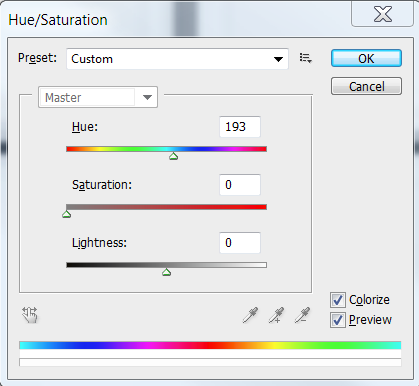Select the on-image targeted adjustment hand tool

tap(30, 315)
